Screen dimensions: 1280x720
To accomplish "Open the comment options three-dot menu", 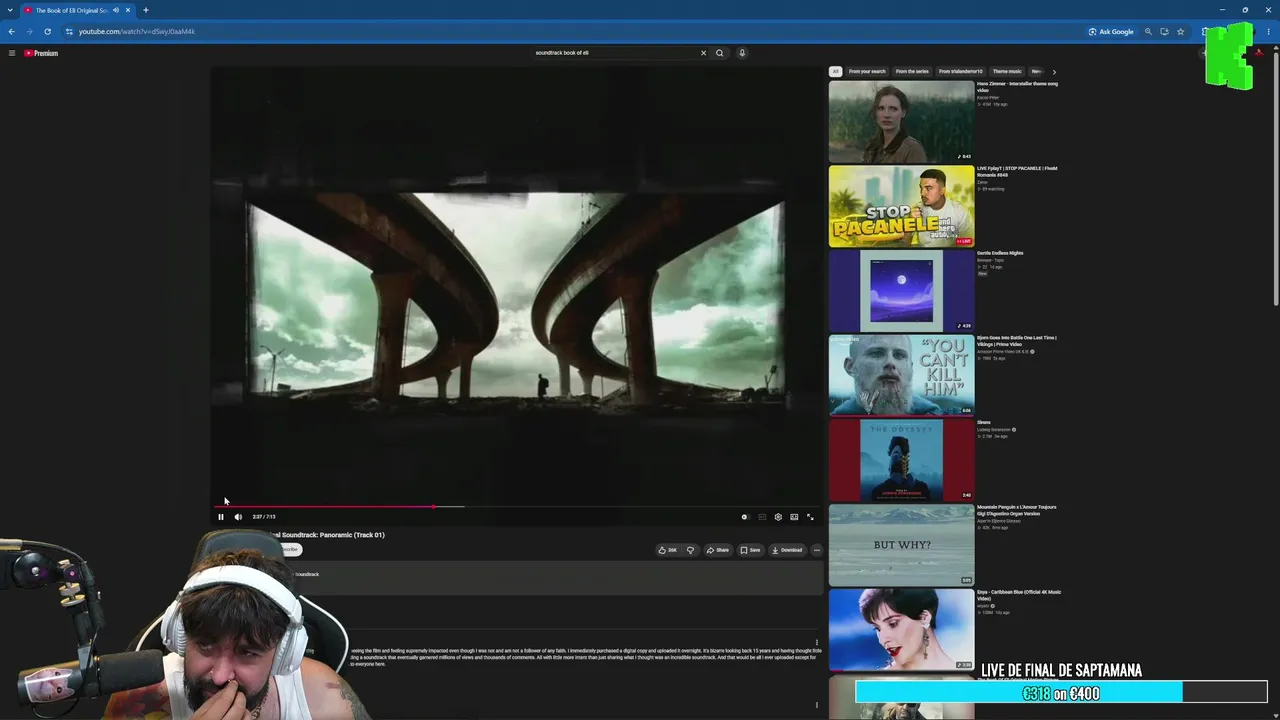I will coord(817,643).
